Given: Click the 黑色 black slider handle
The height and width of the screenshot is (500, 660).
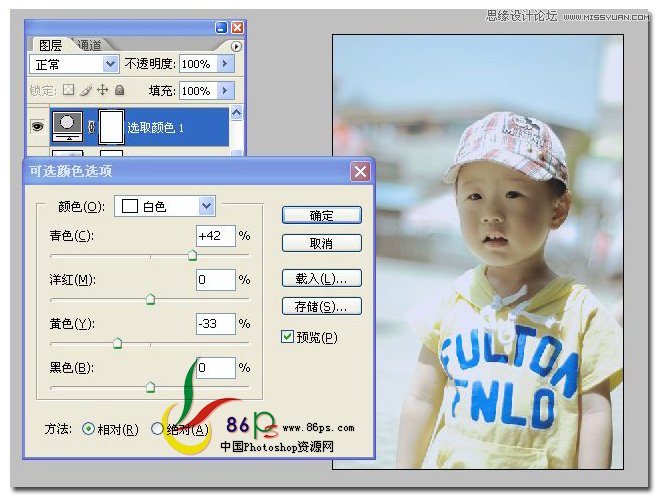Looking at the screenshot, I should [150, 387].
